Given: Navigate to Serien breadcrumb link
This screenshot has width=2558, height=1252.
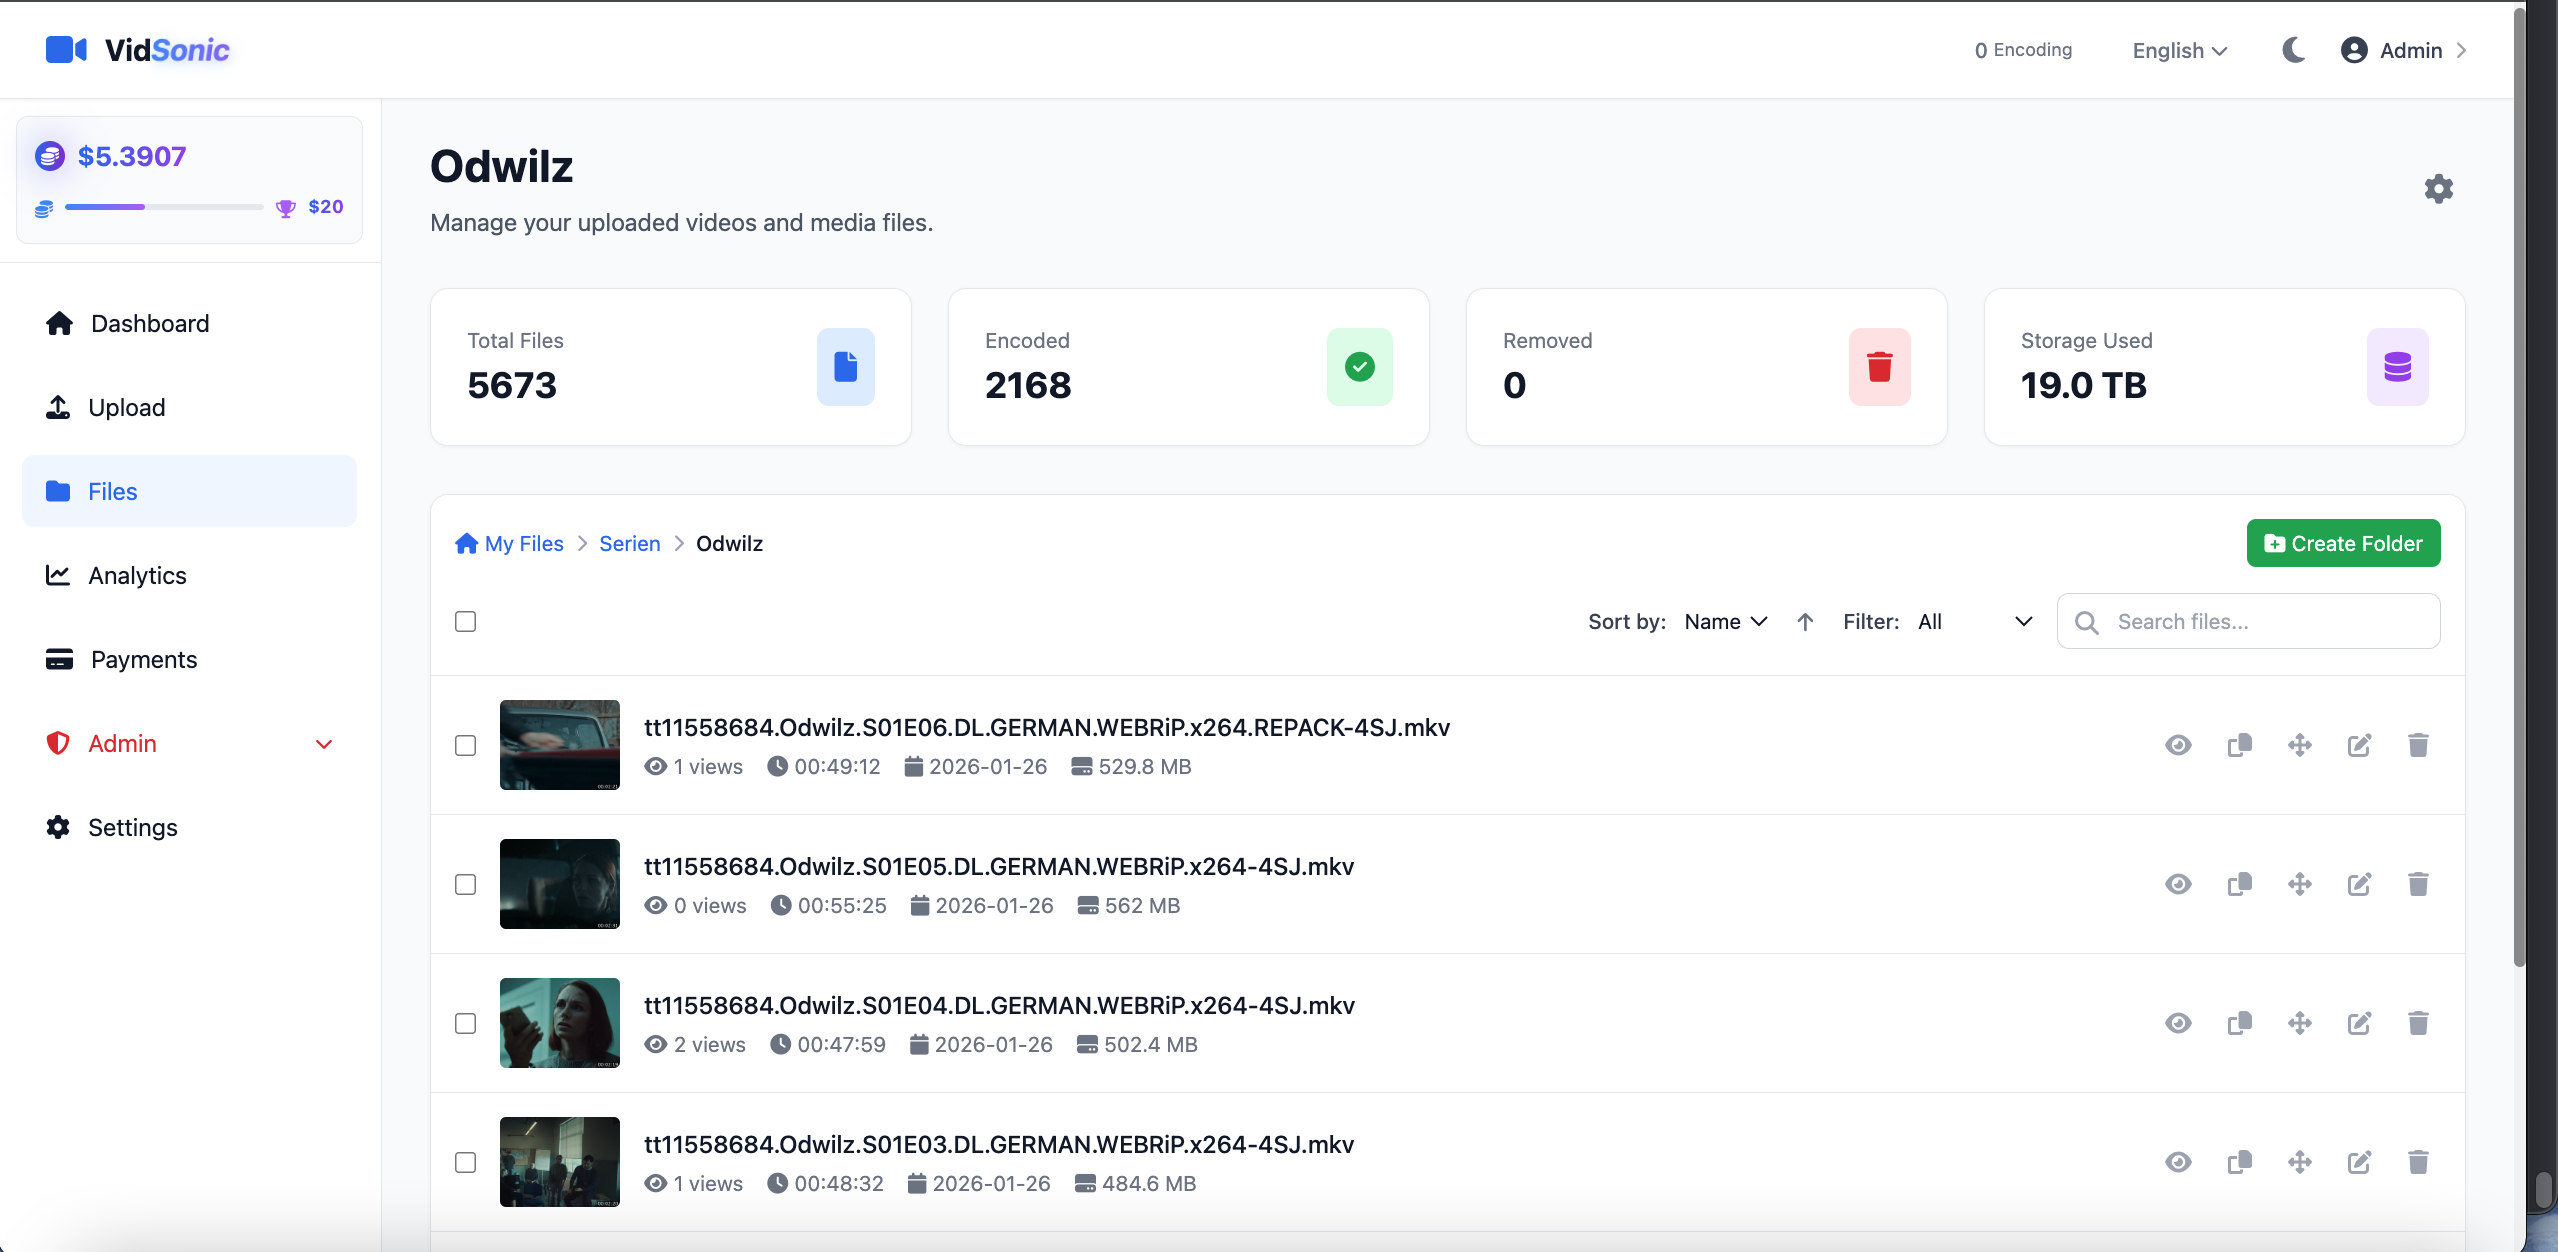Looking at the screenshot, I should click(x=629, y=543).
